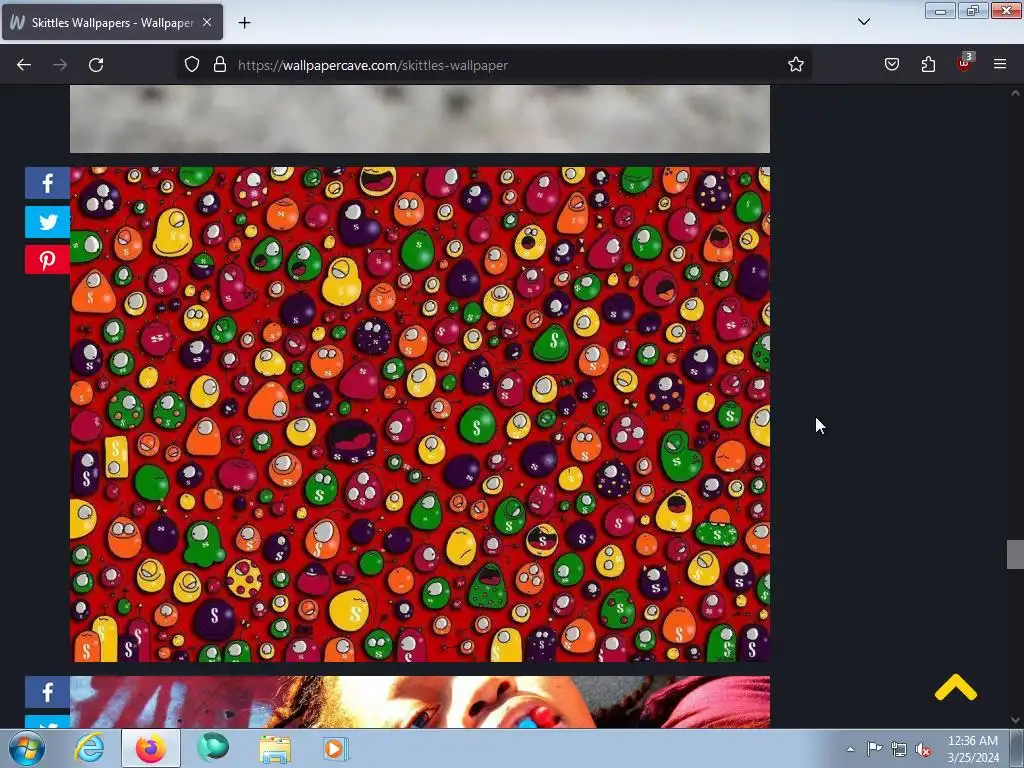This screenshot has height=768, width=1024.
Task: Open the Firefox application menu
Action: 1000,65
